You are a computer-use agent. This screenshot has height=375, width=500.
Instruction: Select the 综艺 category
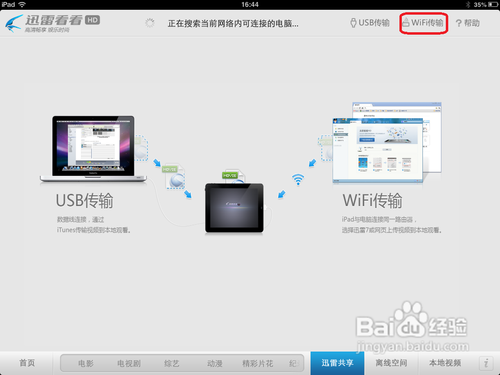pos(172,363)
